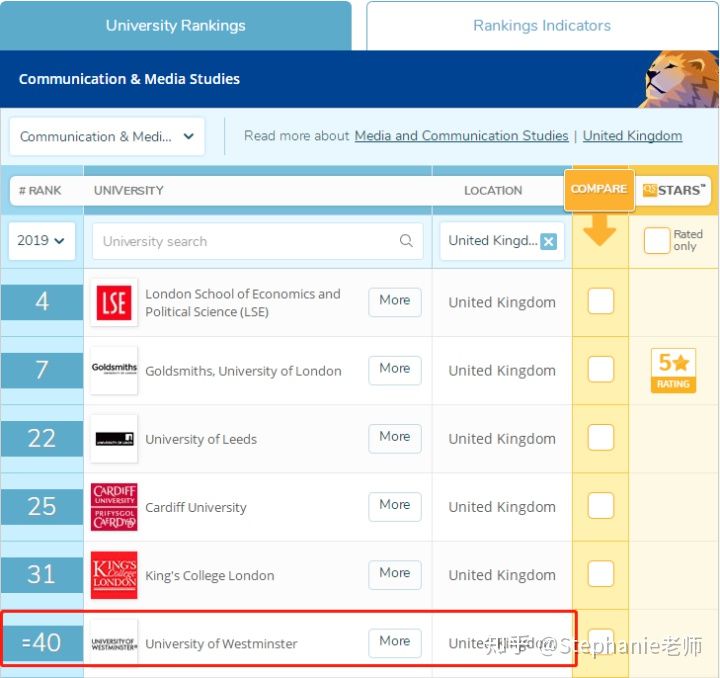720x678 pixels.
Task: Click the University of Leeds logo
Action: tap(114, 439)
